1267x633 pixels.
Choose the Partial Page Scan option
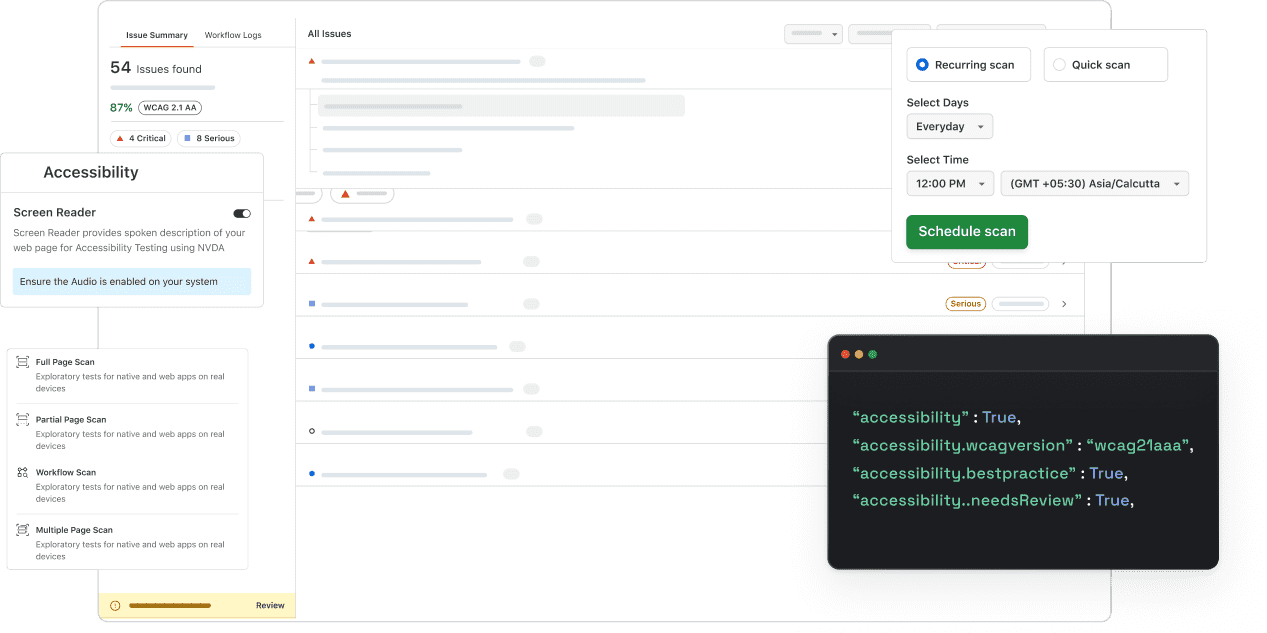click(127, 433)
